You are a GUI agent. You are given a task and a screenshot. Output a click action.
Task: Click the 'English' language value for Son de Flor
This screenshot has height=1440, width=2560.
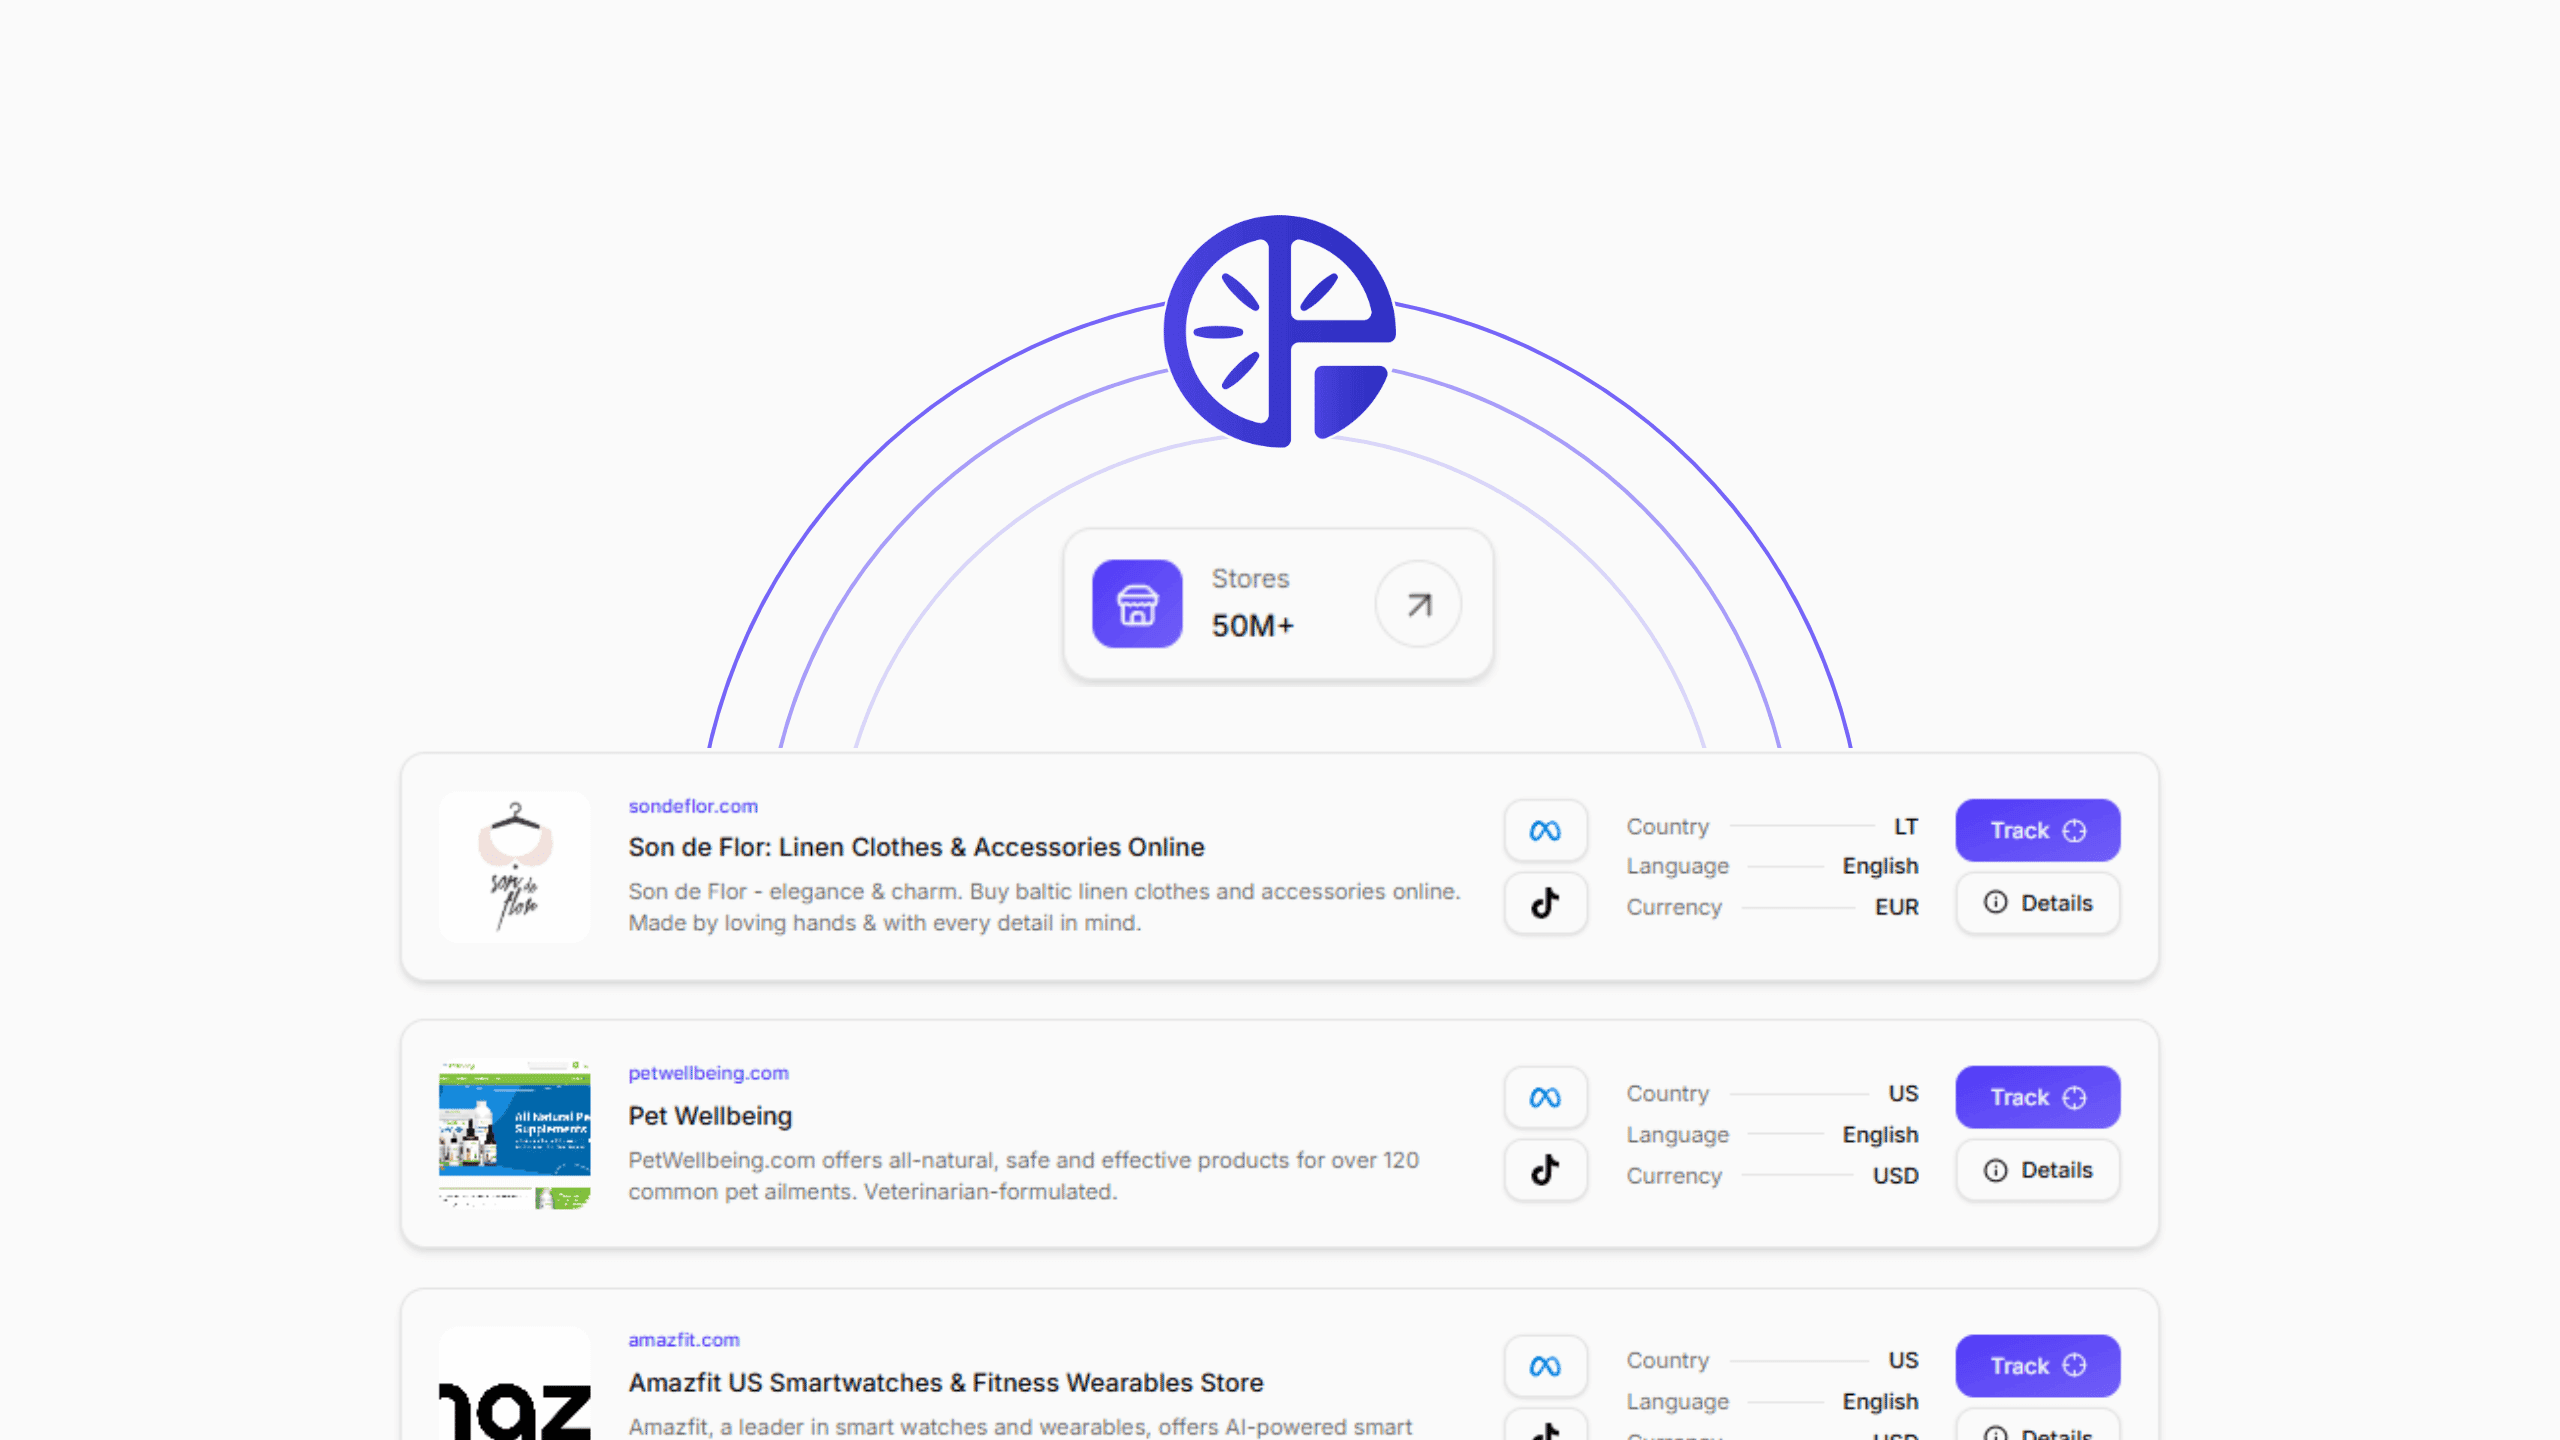(x=1881, y=866)
